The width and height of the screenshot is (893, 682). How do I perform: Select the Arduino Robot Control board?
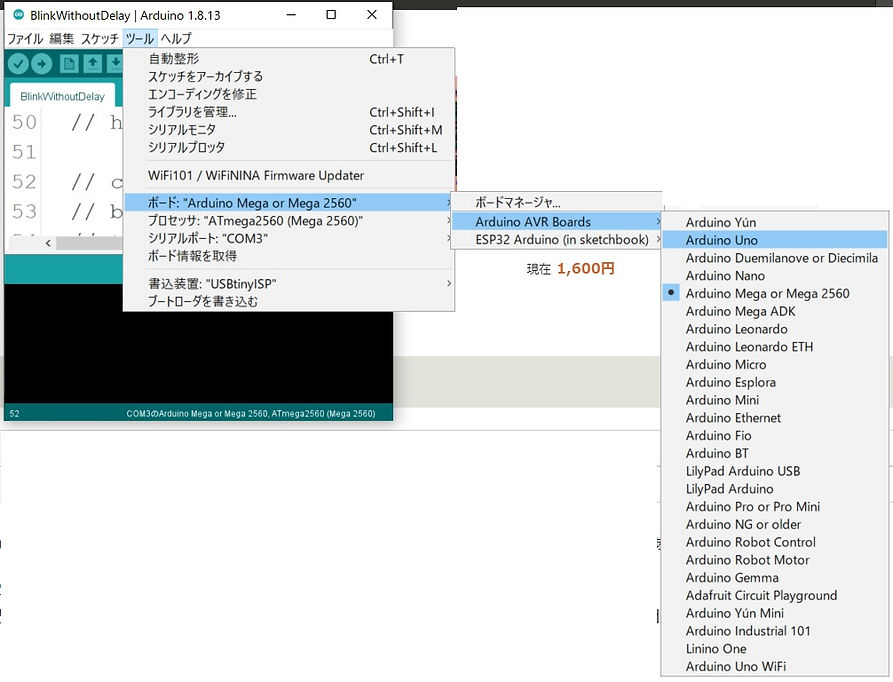click(775, 542)
